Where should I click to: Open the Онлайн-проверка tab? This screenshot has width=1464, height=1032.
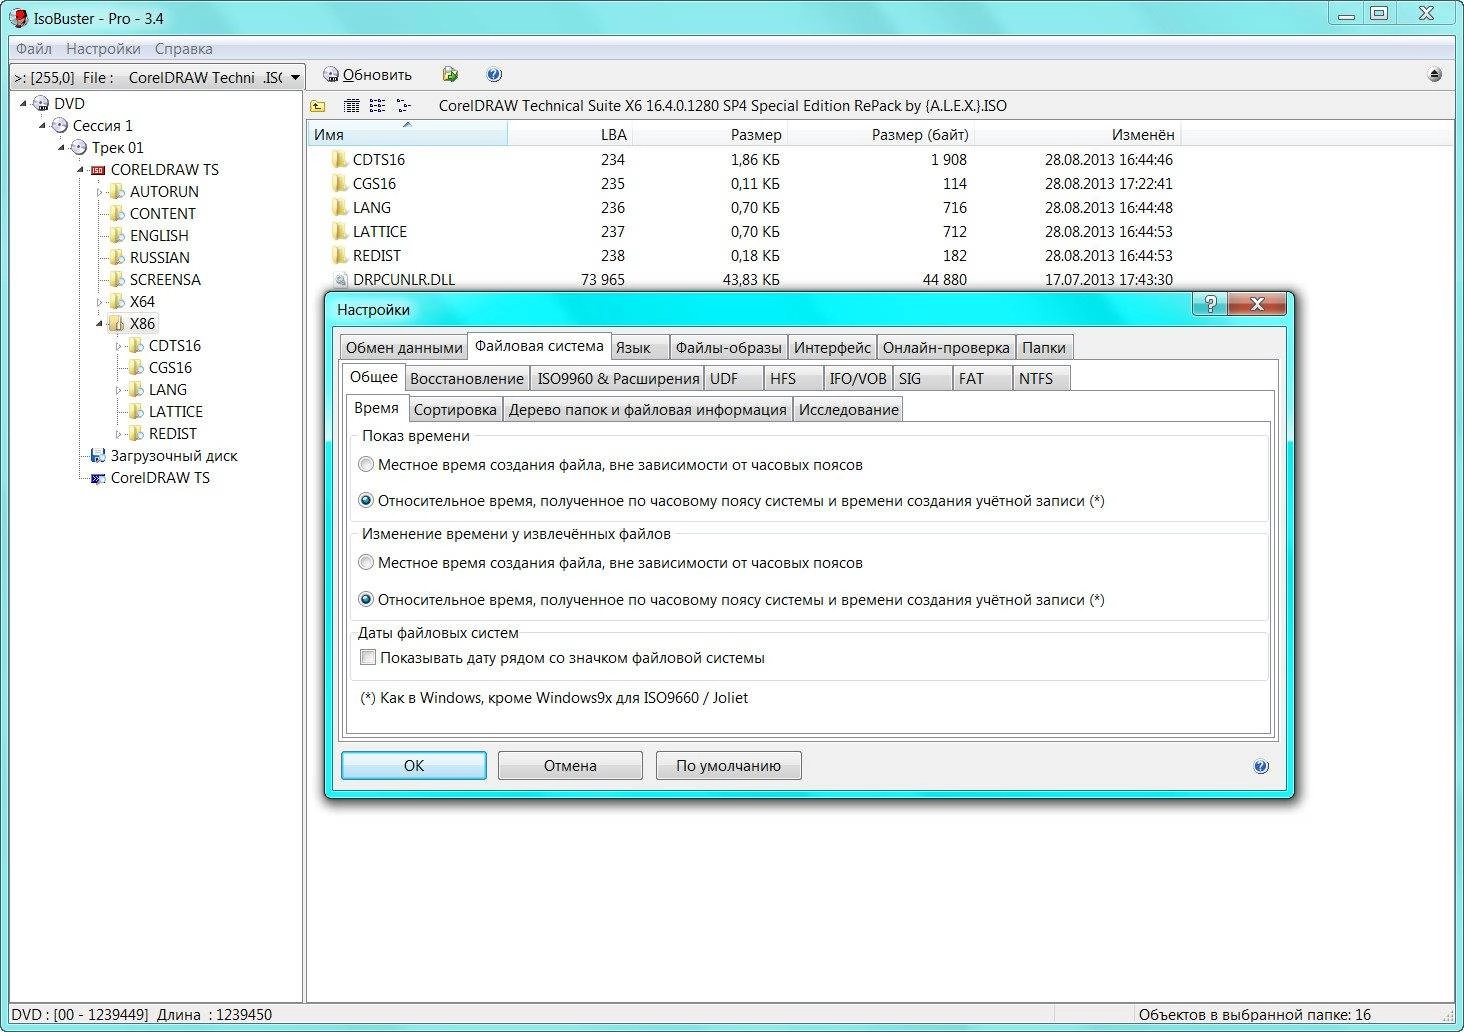click(x=946, y=348)
